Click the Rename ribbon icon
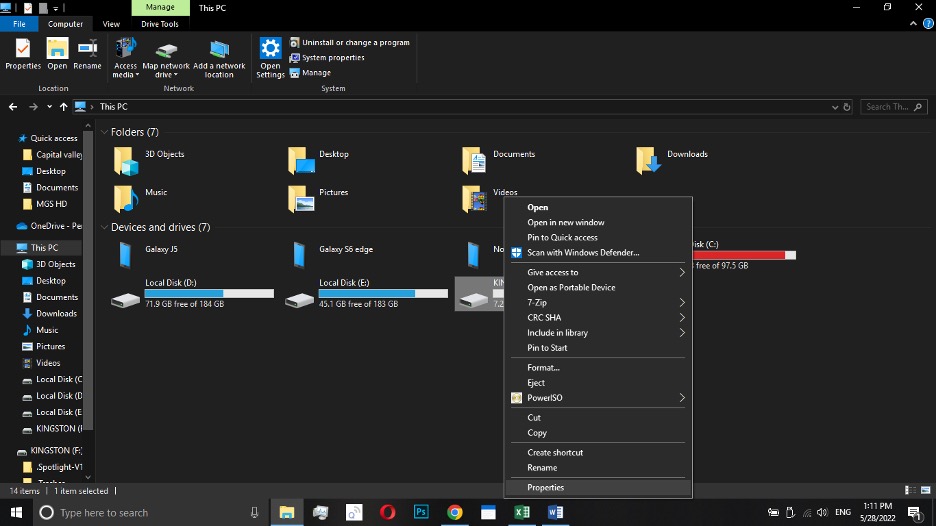The width and height of the screenshot is (936, 526). [87, 54]
